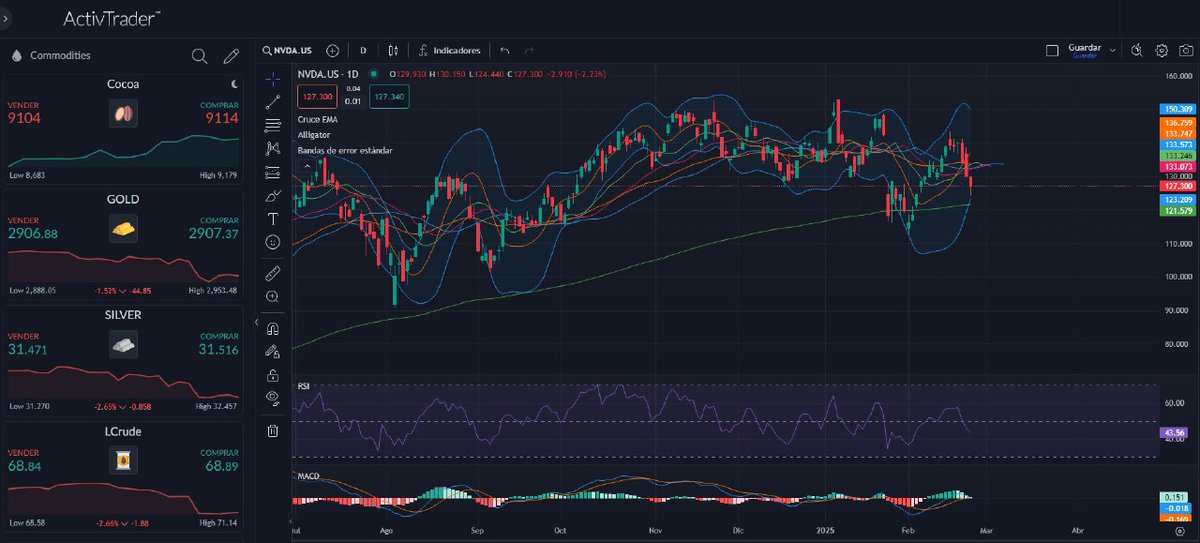Select the Alligator indicator label
This screenshot has width=1200, height=543.
[x=316, y=134]
